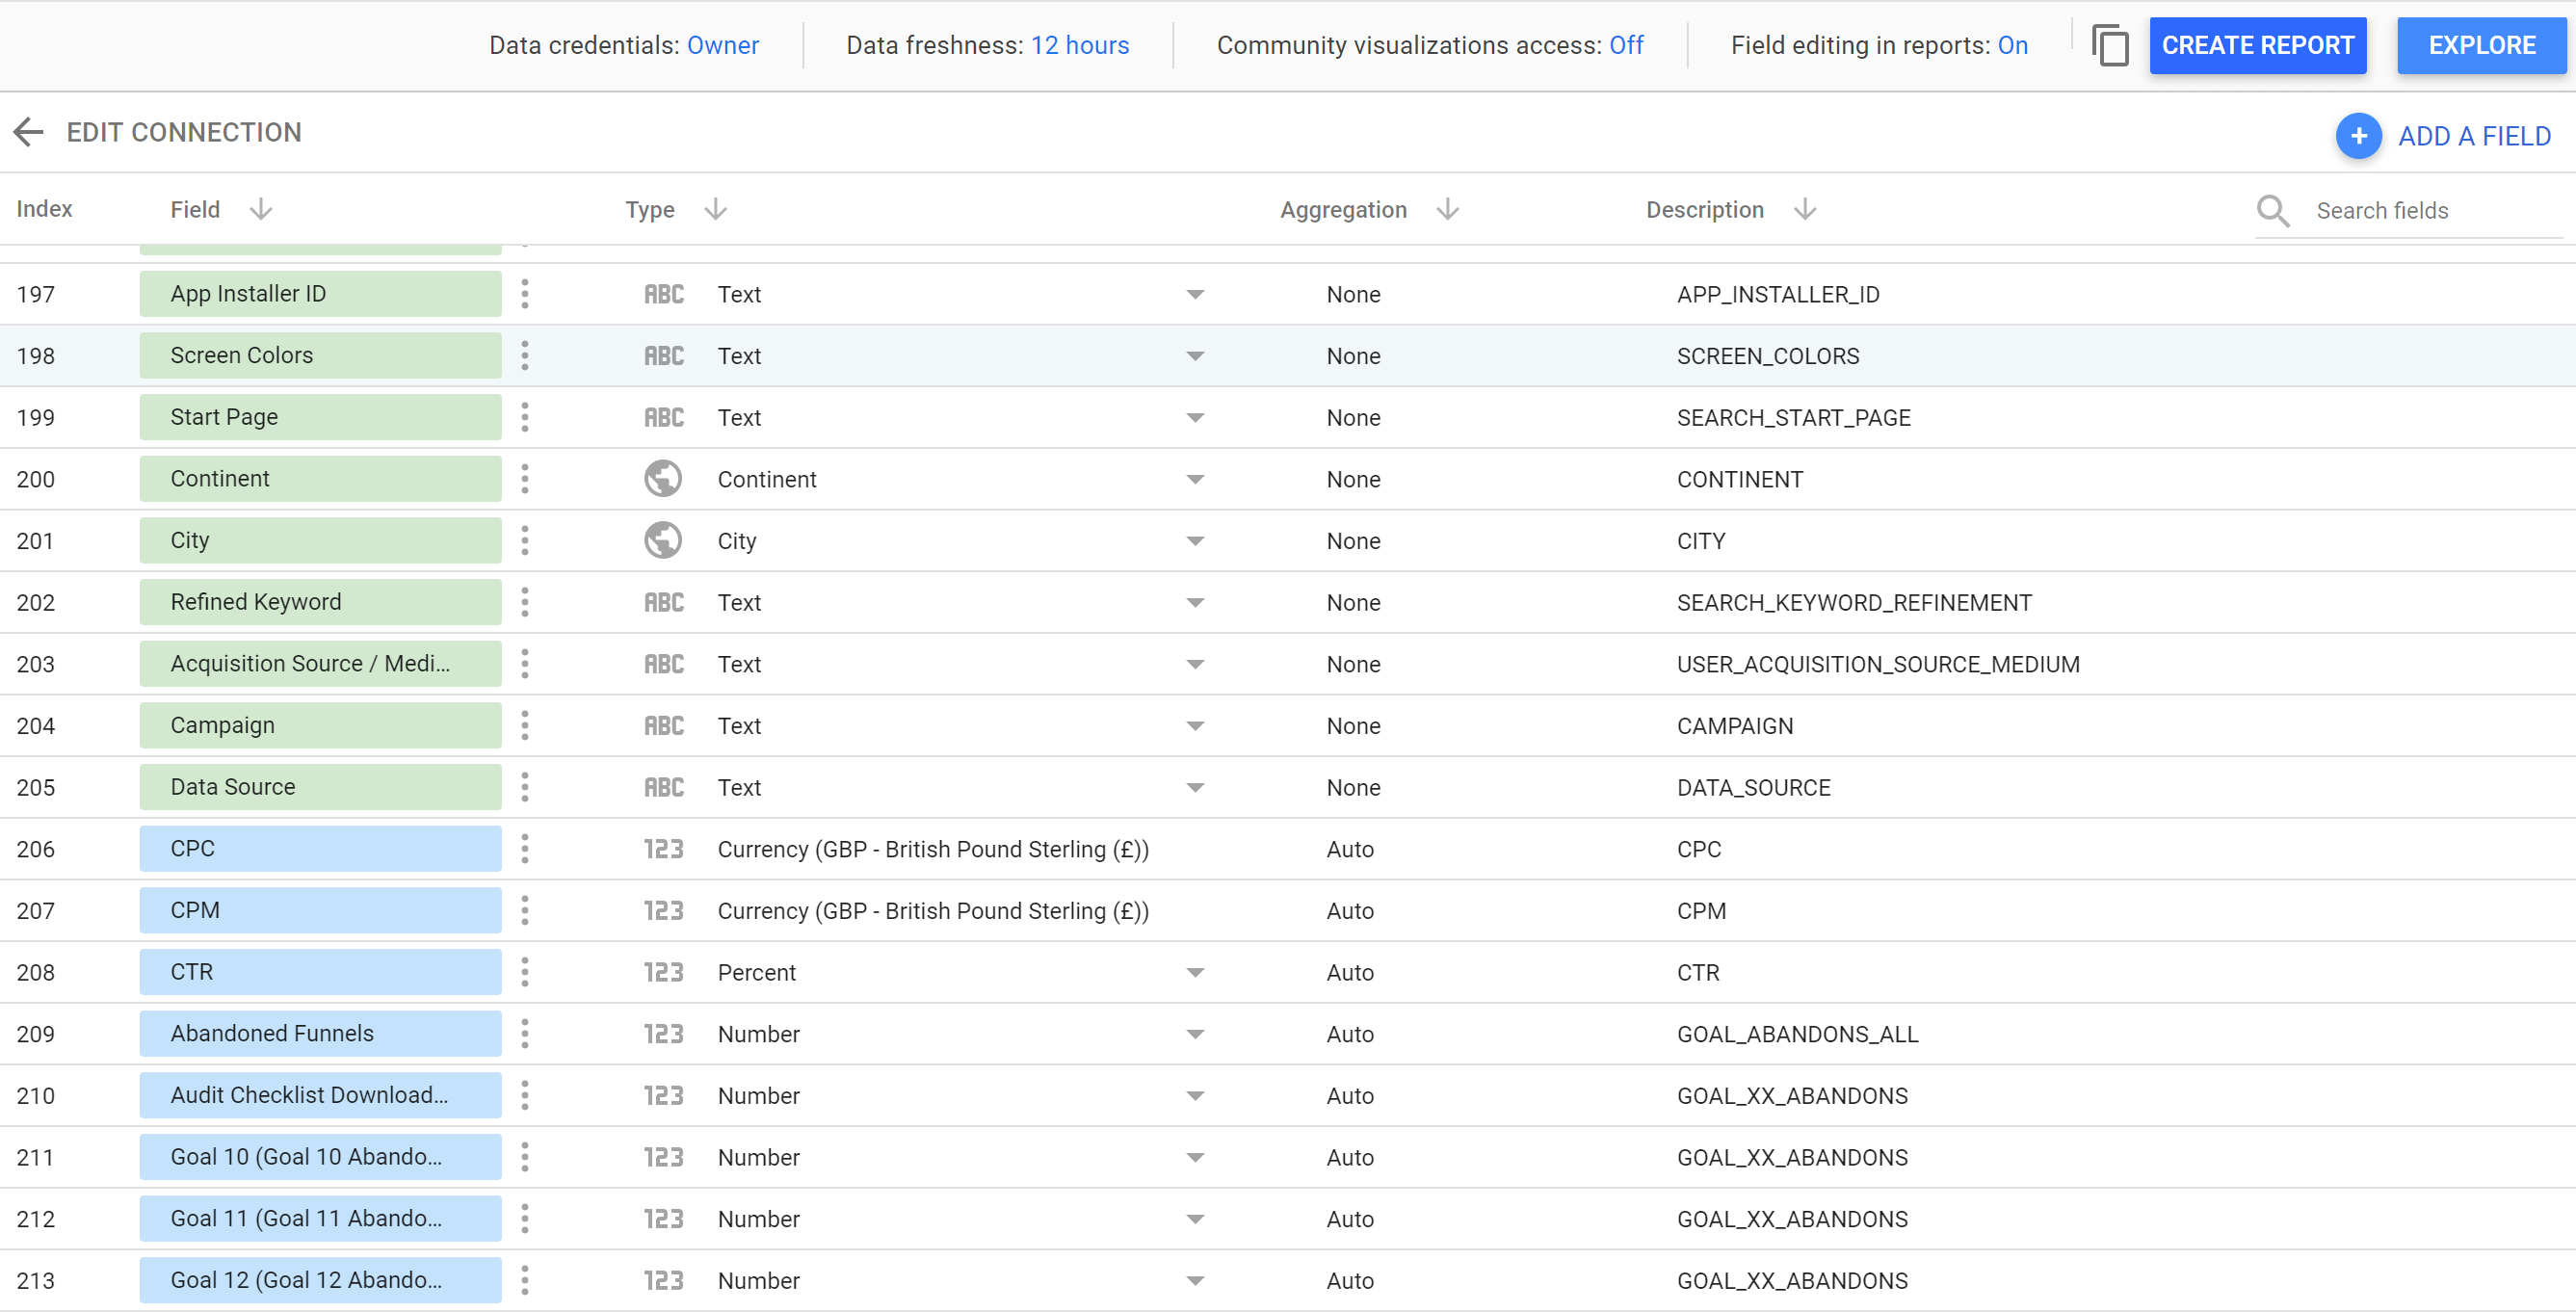Screen dimensions: 2576x1312
Task: Click Auto aggregation for CTR row
Action: [1350, 973]
